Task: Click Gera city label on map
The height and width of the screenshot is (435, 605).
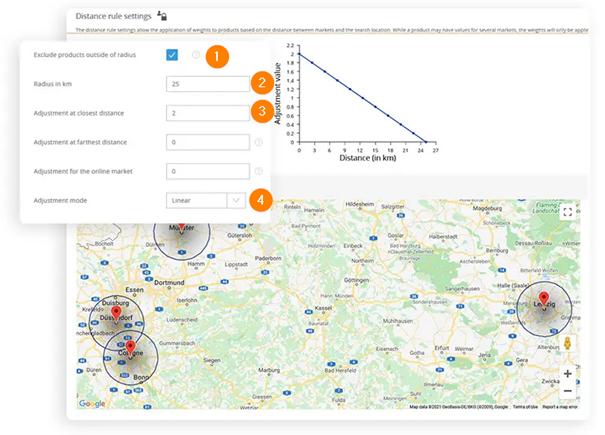Action: click(522, 360)
